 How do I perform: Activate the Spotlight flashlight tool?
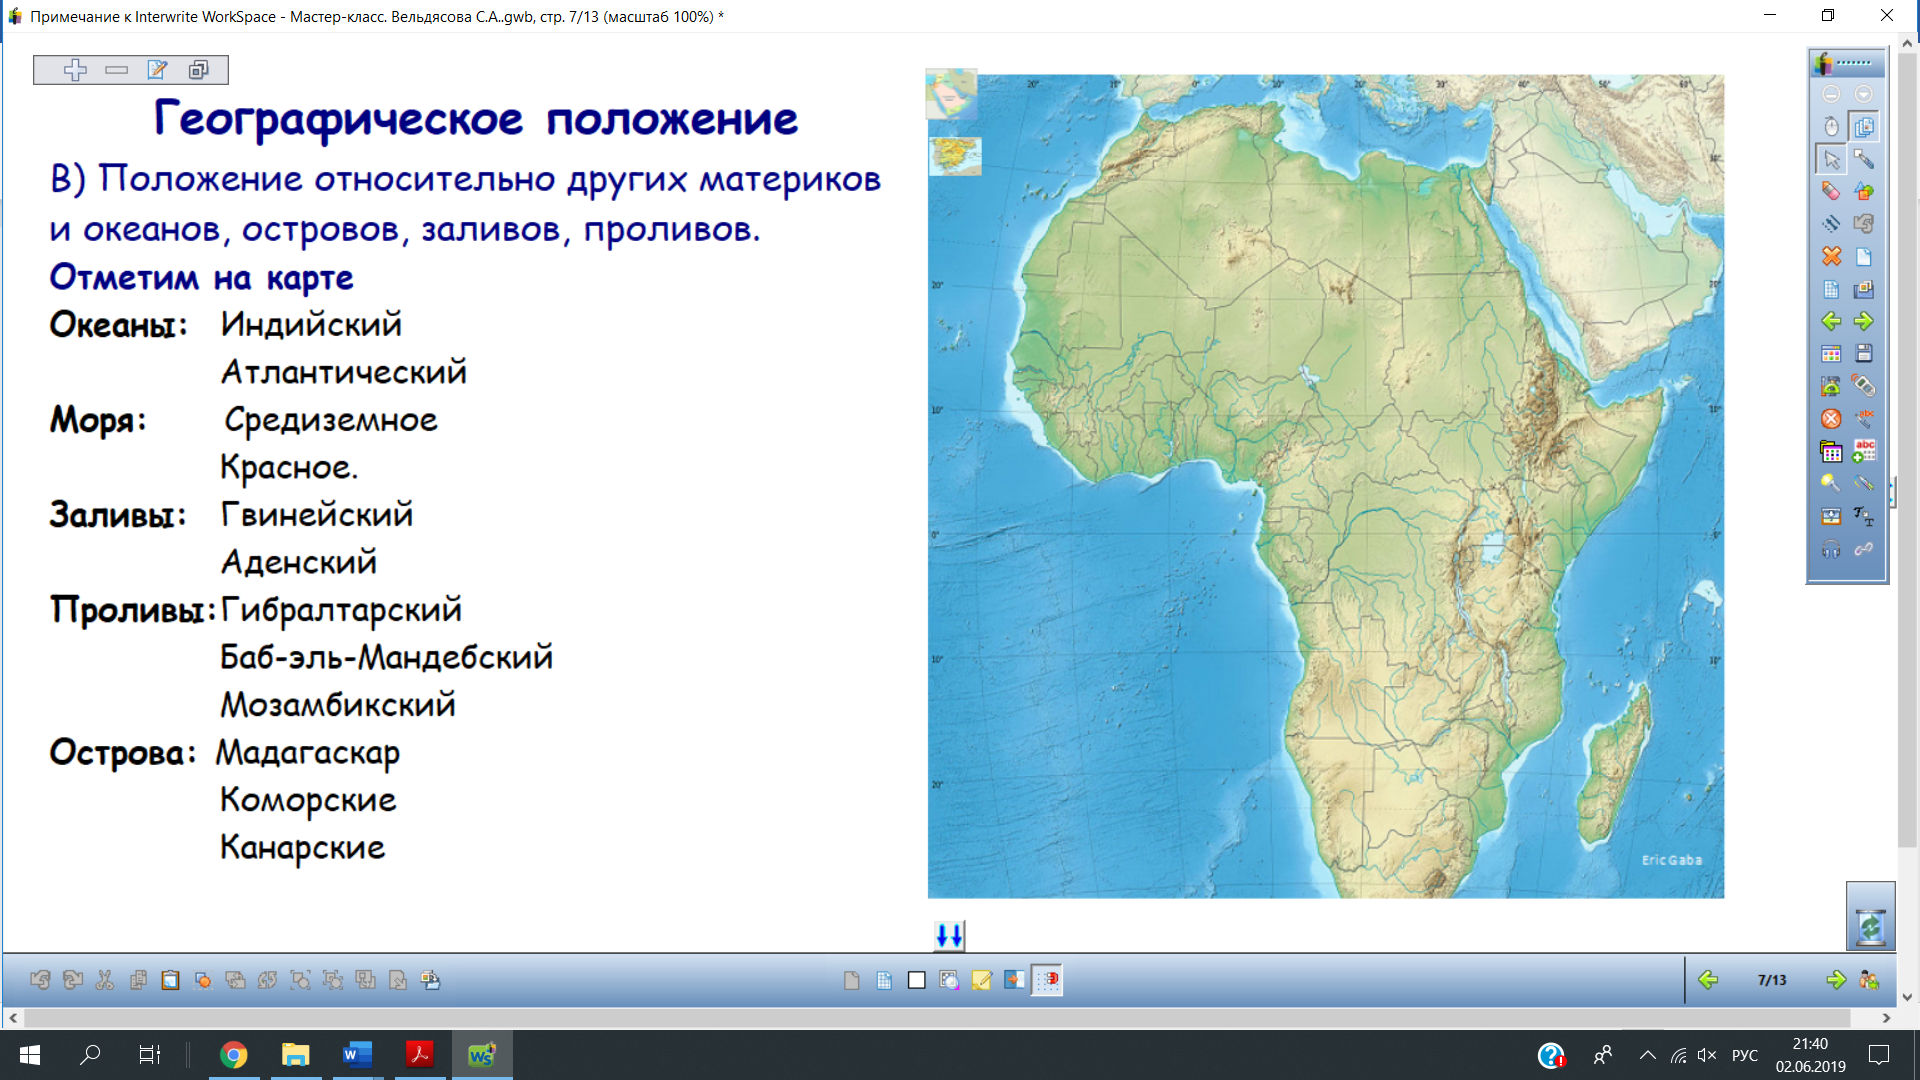tap(1830, 483)
